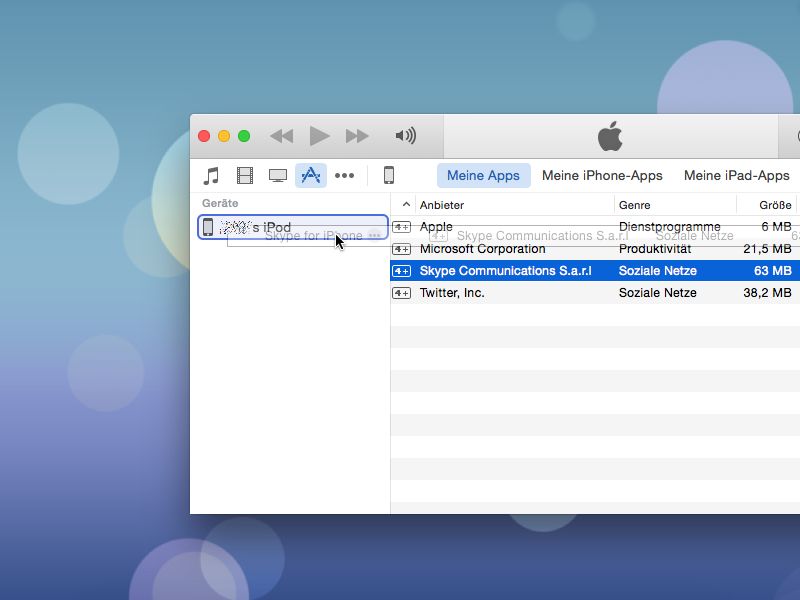Click the 4+ rating badge for Twitter
The height and width of the screenshot is (600, 800).
[x=402, y=293]
